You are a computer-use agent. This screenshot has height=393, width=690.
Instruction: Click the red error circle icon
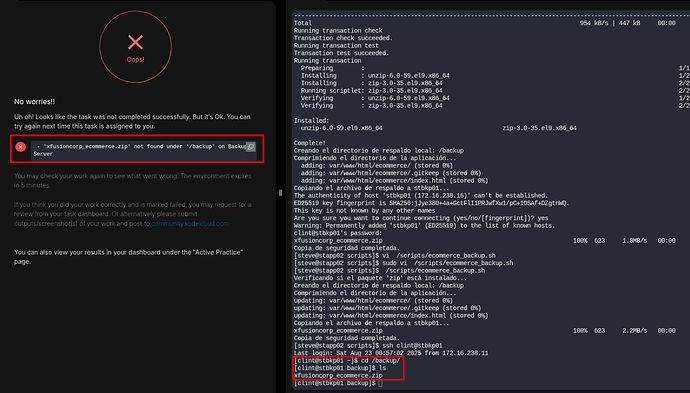[x=20, y=147]
